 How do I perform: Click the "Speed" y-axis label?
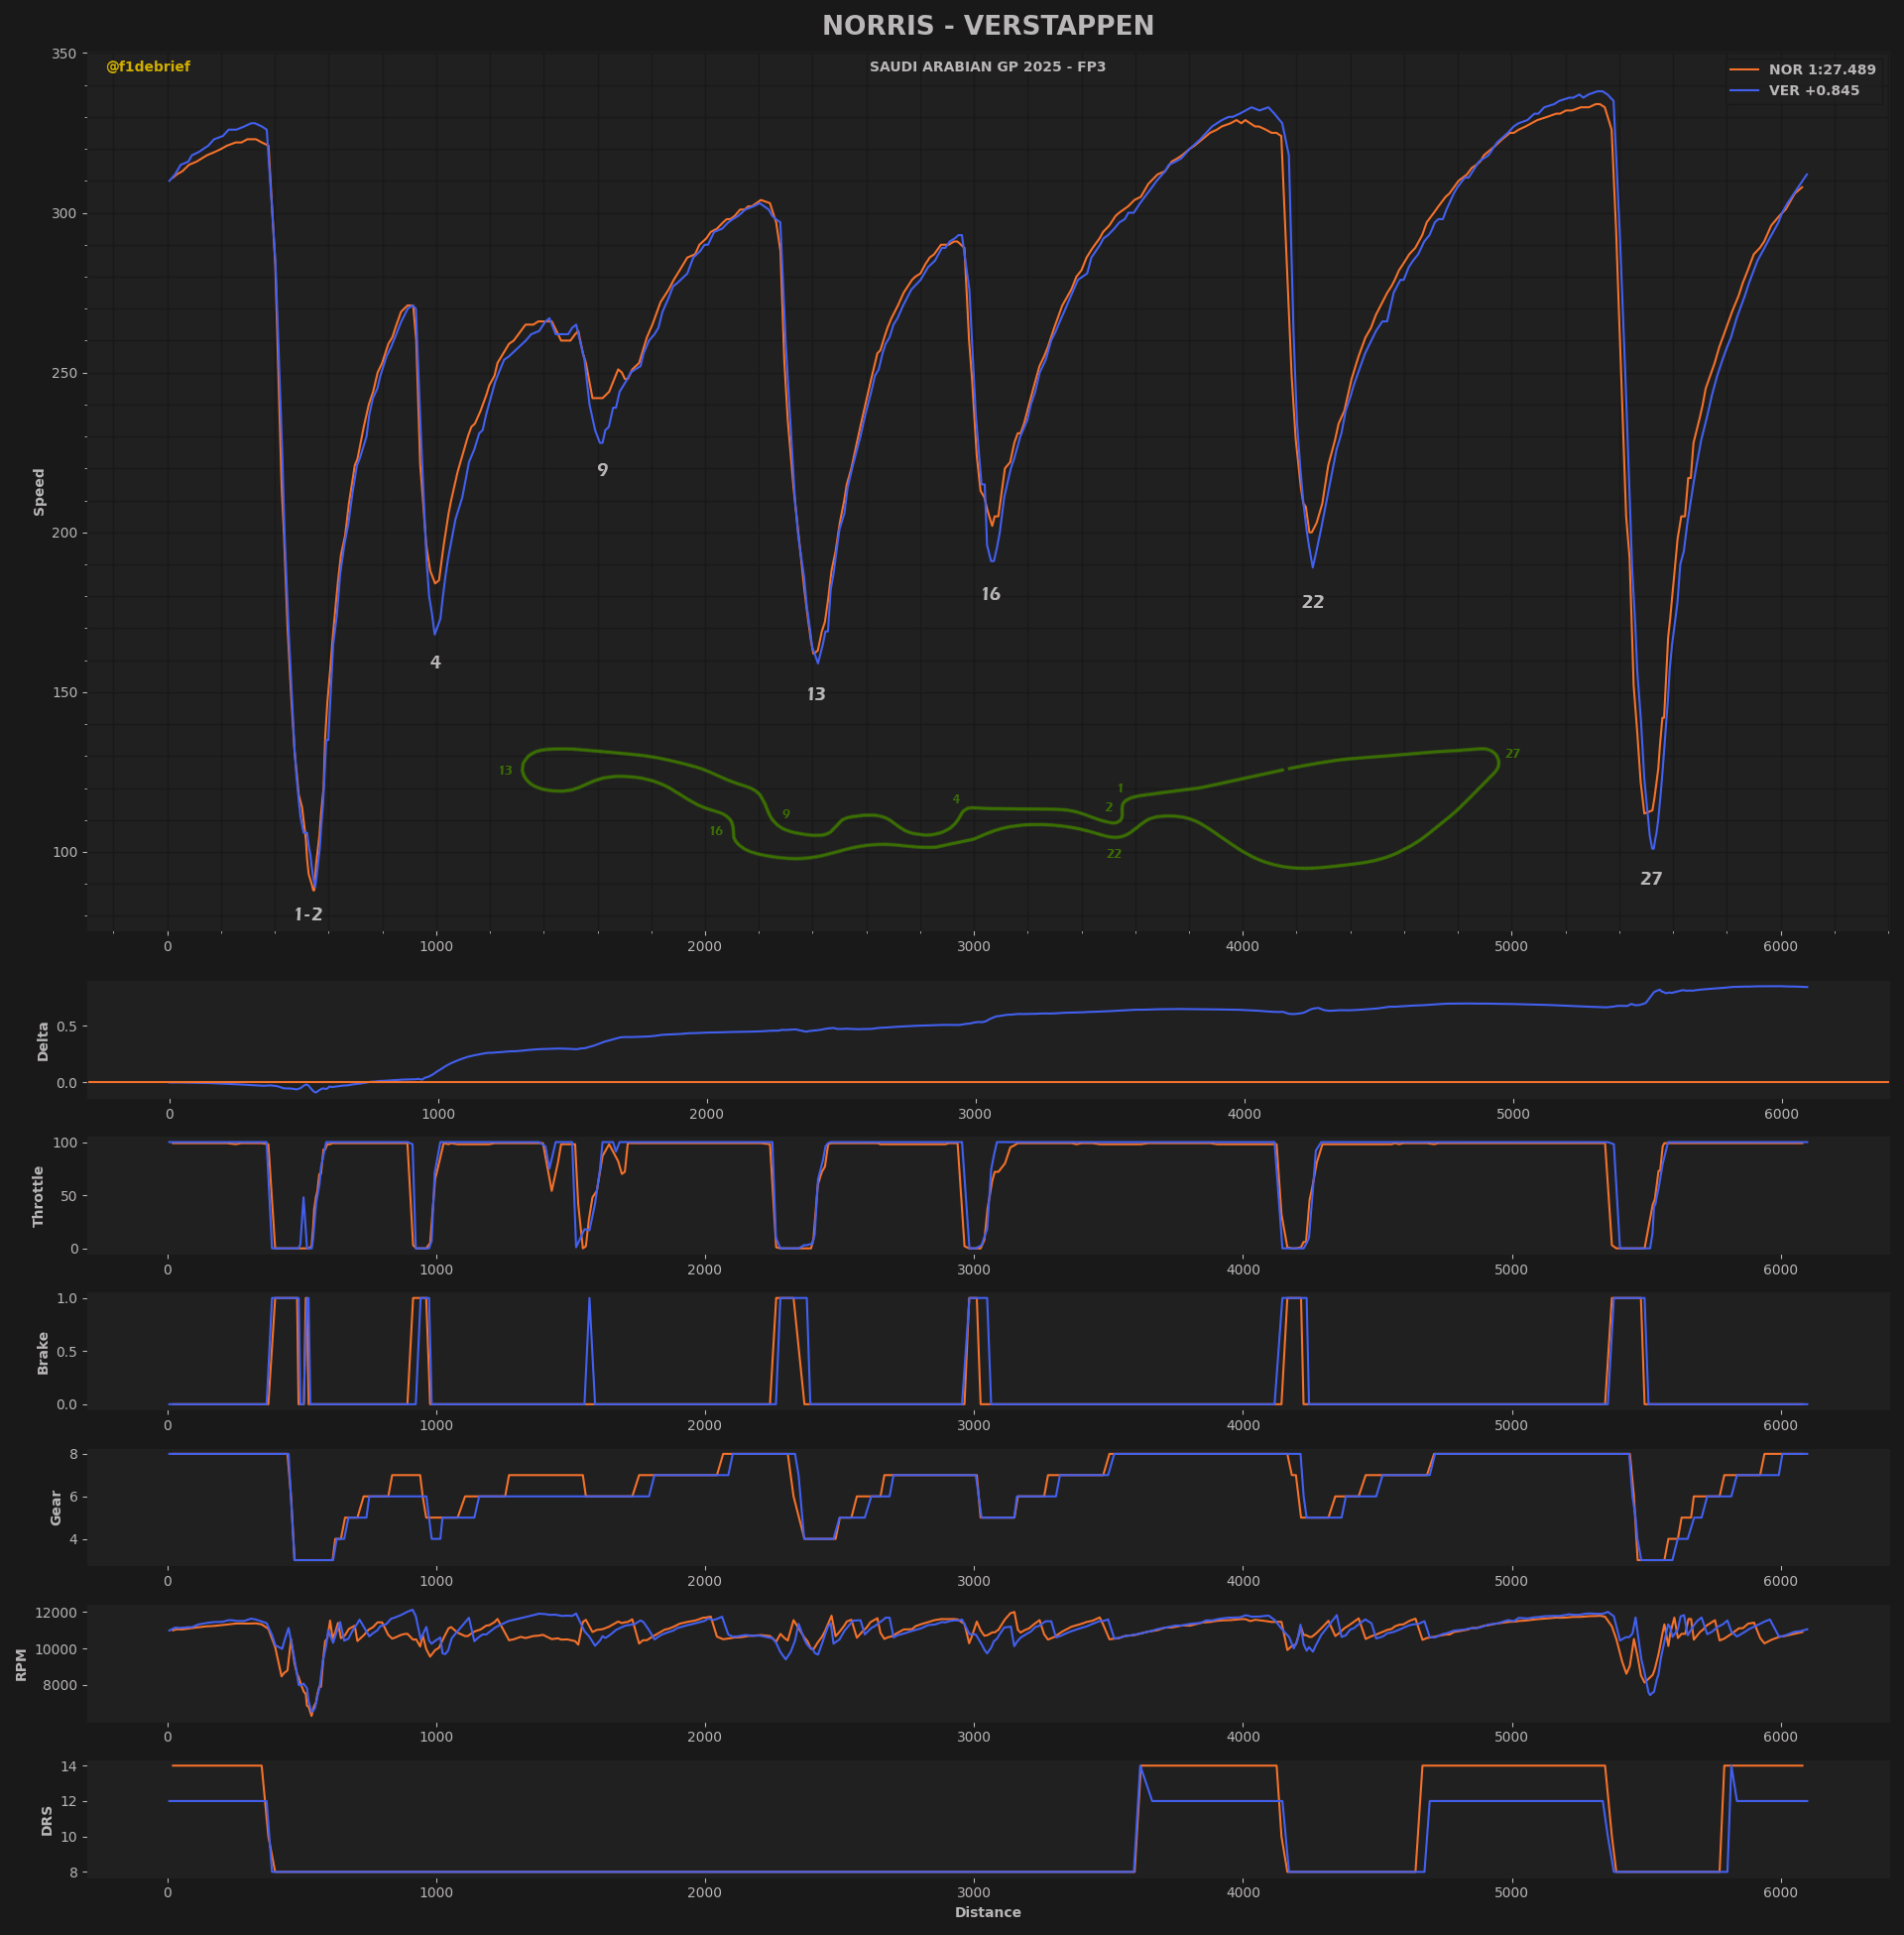tap(40, 492)
